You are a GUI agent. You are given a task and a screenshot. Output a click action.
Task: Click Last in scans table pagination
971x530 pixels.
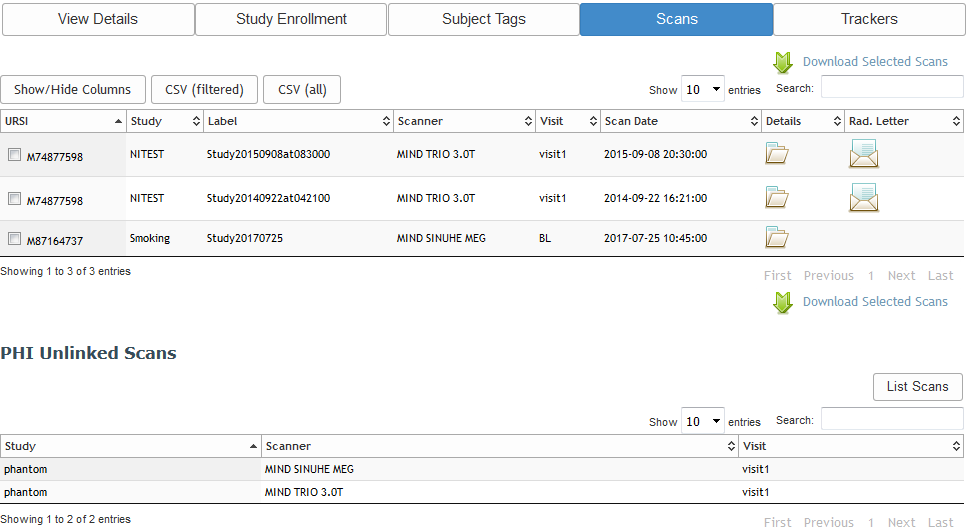940,276
